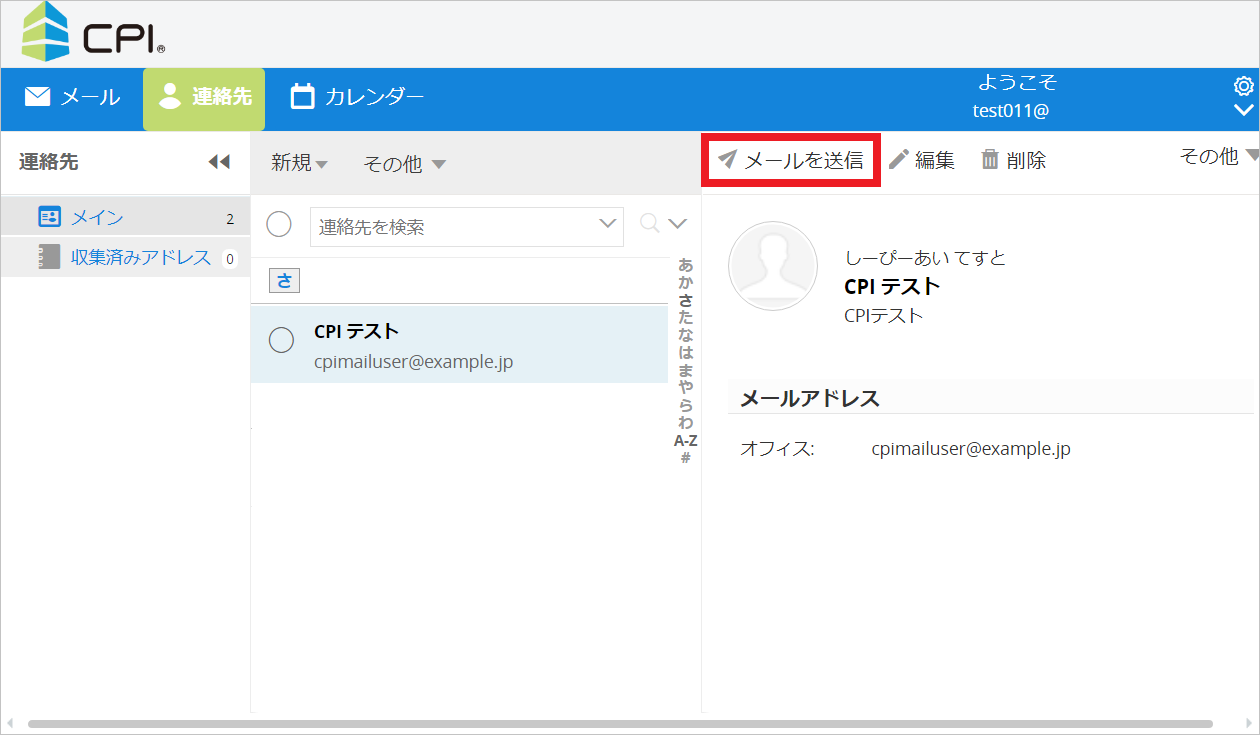The image size is (1260, 735).
Task: Toggle the select-all contacts checkbox
Action: [x=279, y=225]
